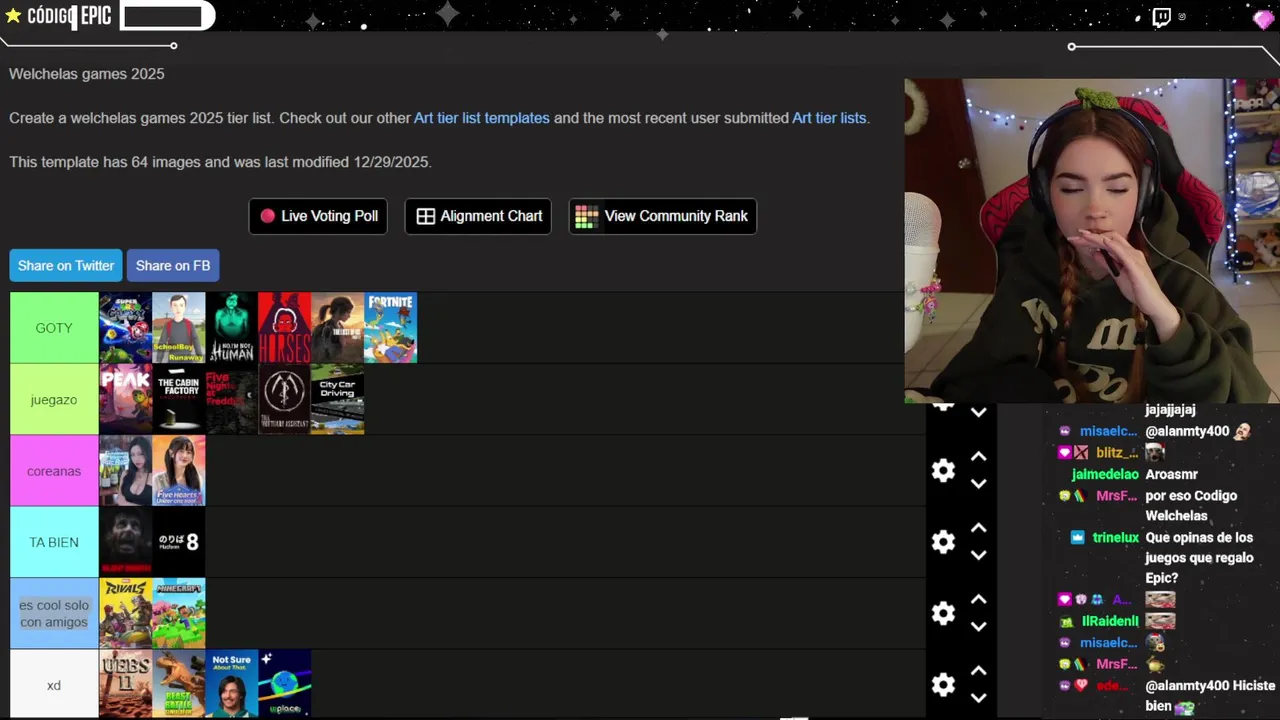Select the TA BIEN tier label

pyautogui.click(x=54, y=542)
